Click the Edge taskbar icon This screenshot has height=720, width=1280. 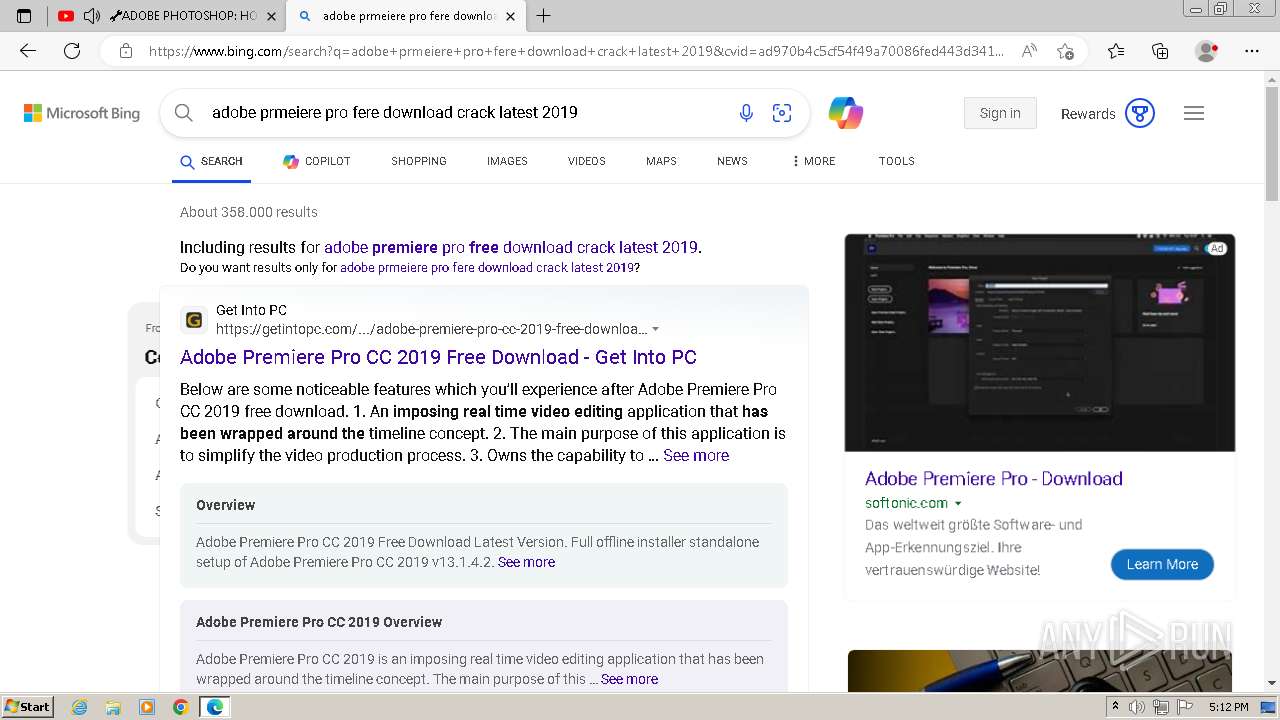click(x=214, y=707)
